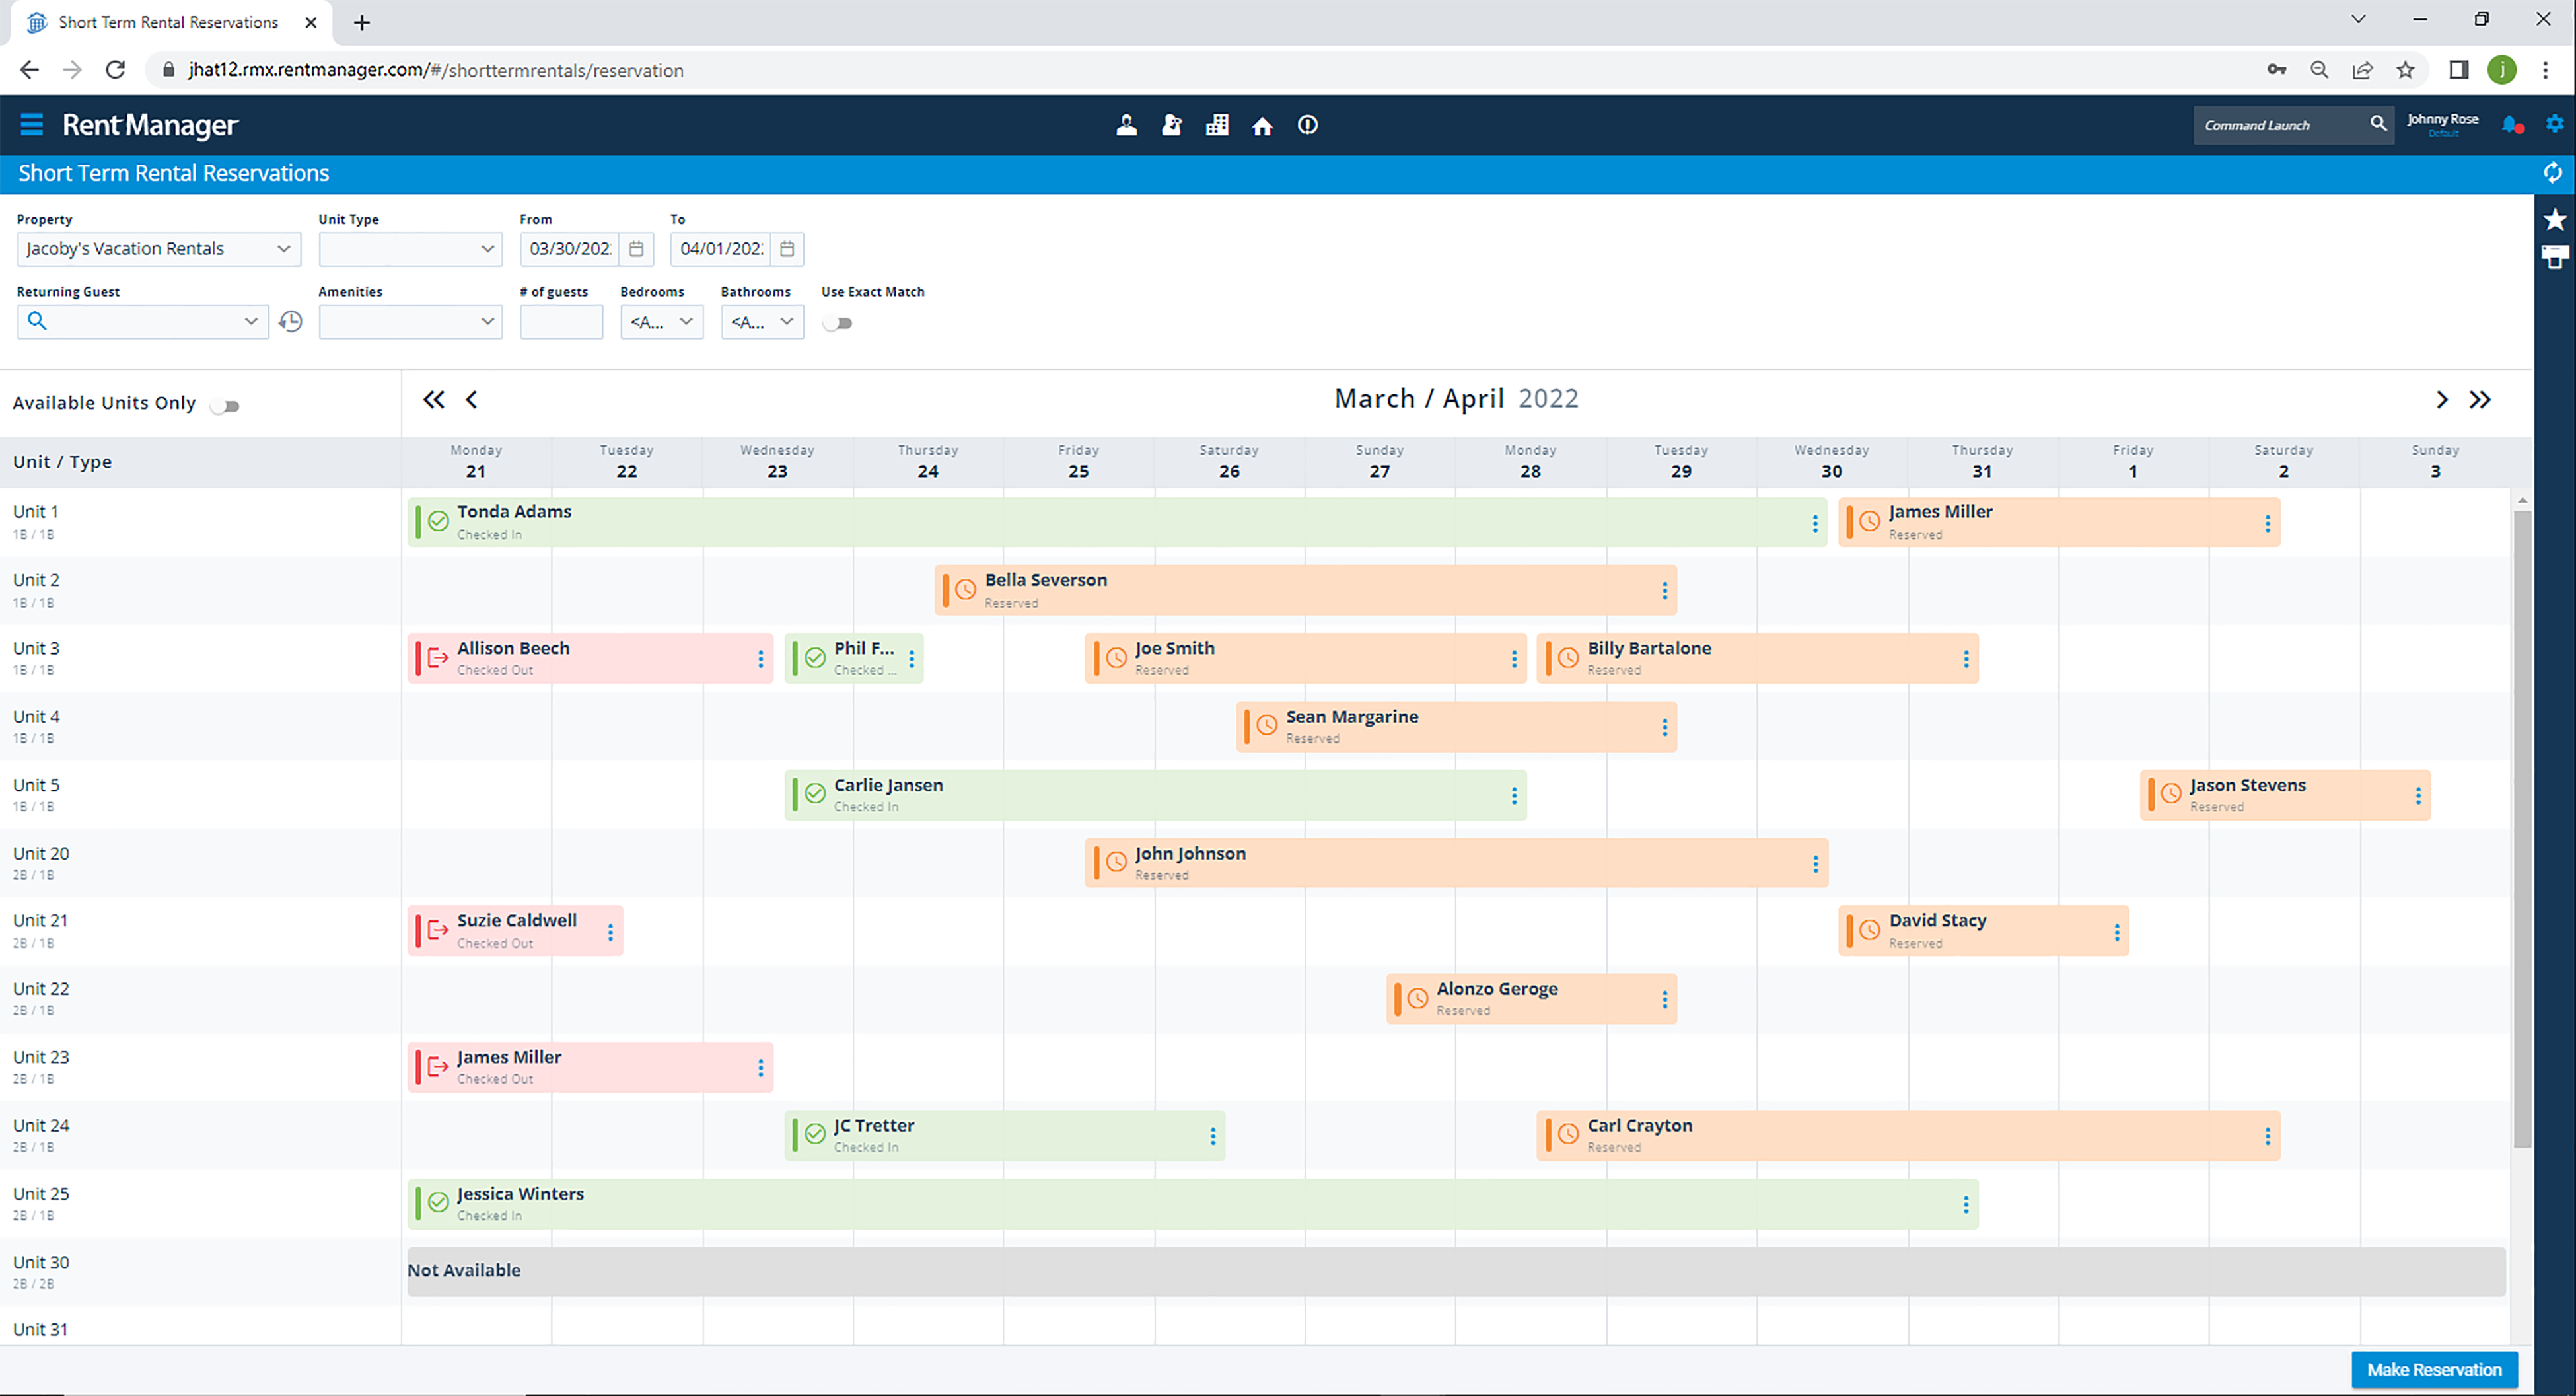
Task: Open the Unit Type dropdown
Action: [410, 249]
